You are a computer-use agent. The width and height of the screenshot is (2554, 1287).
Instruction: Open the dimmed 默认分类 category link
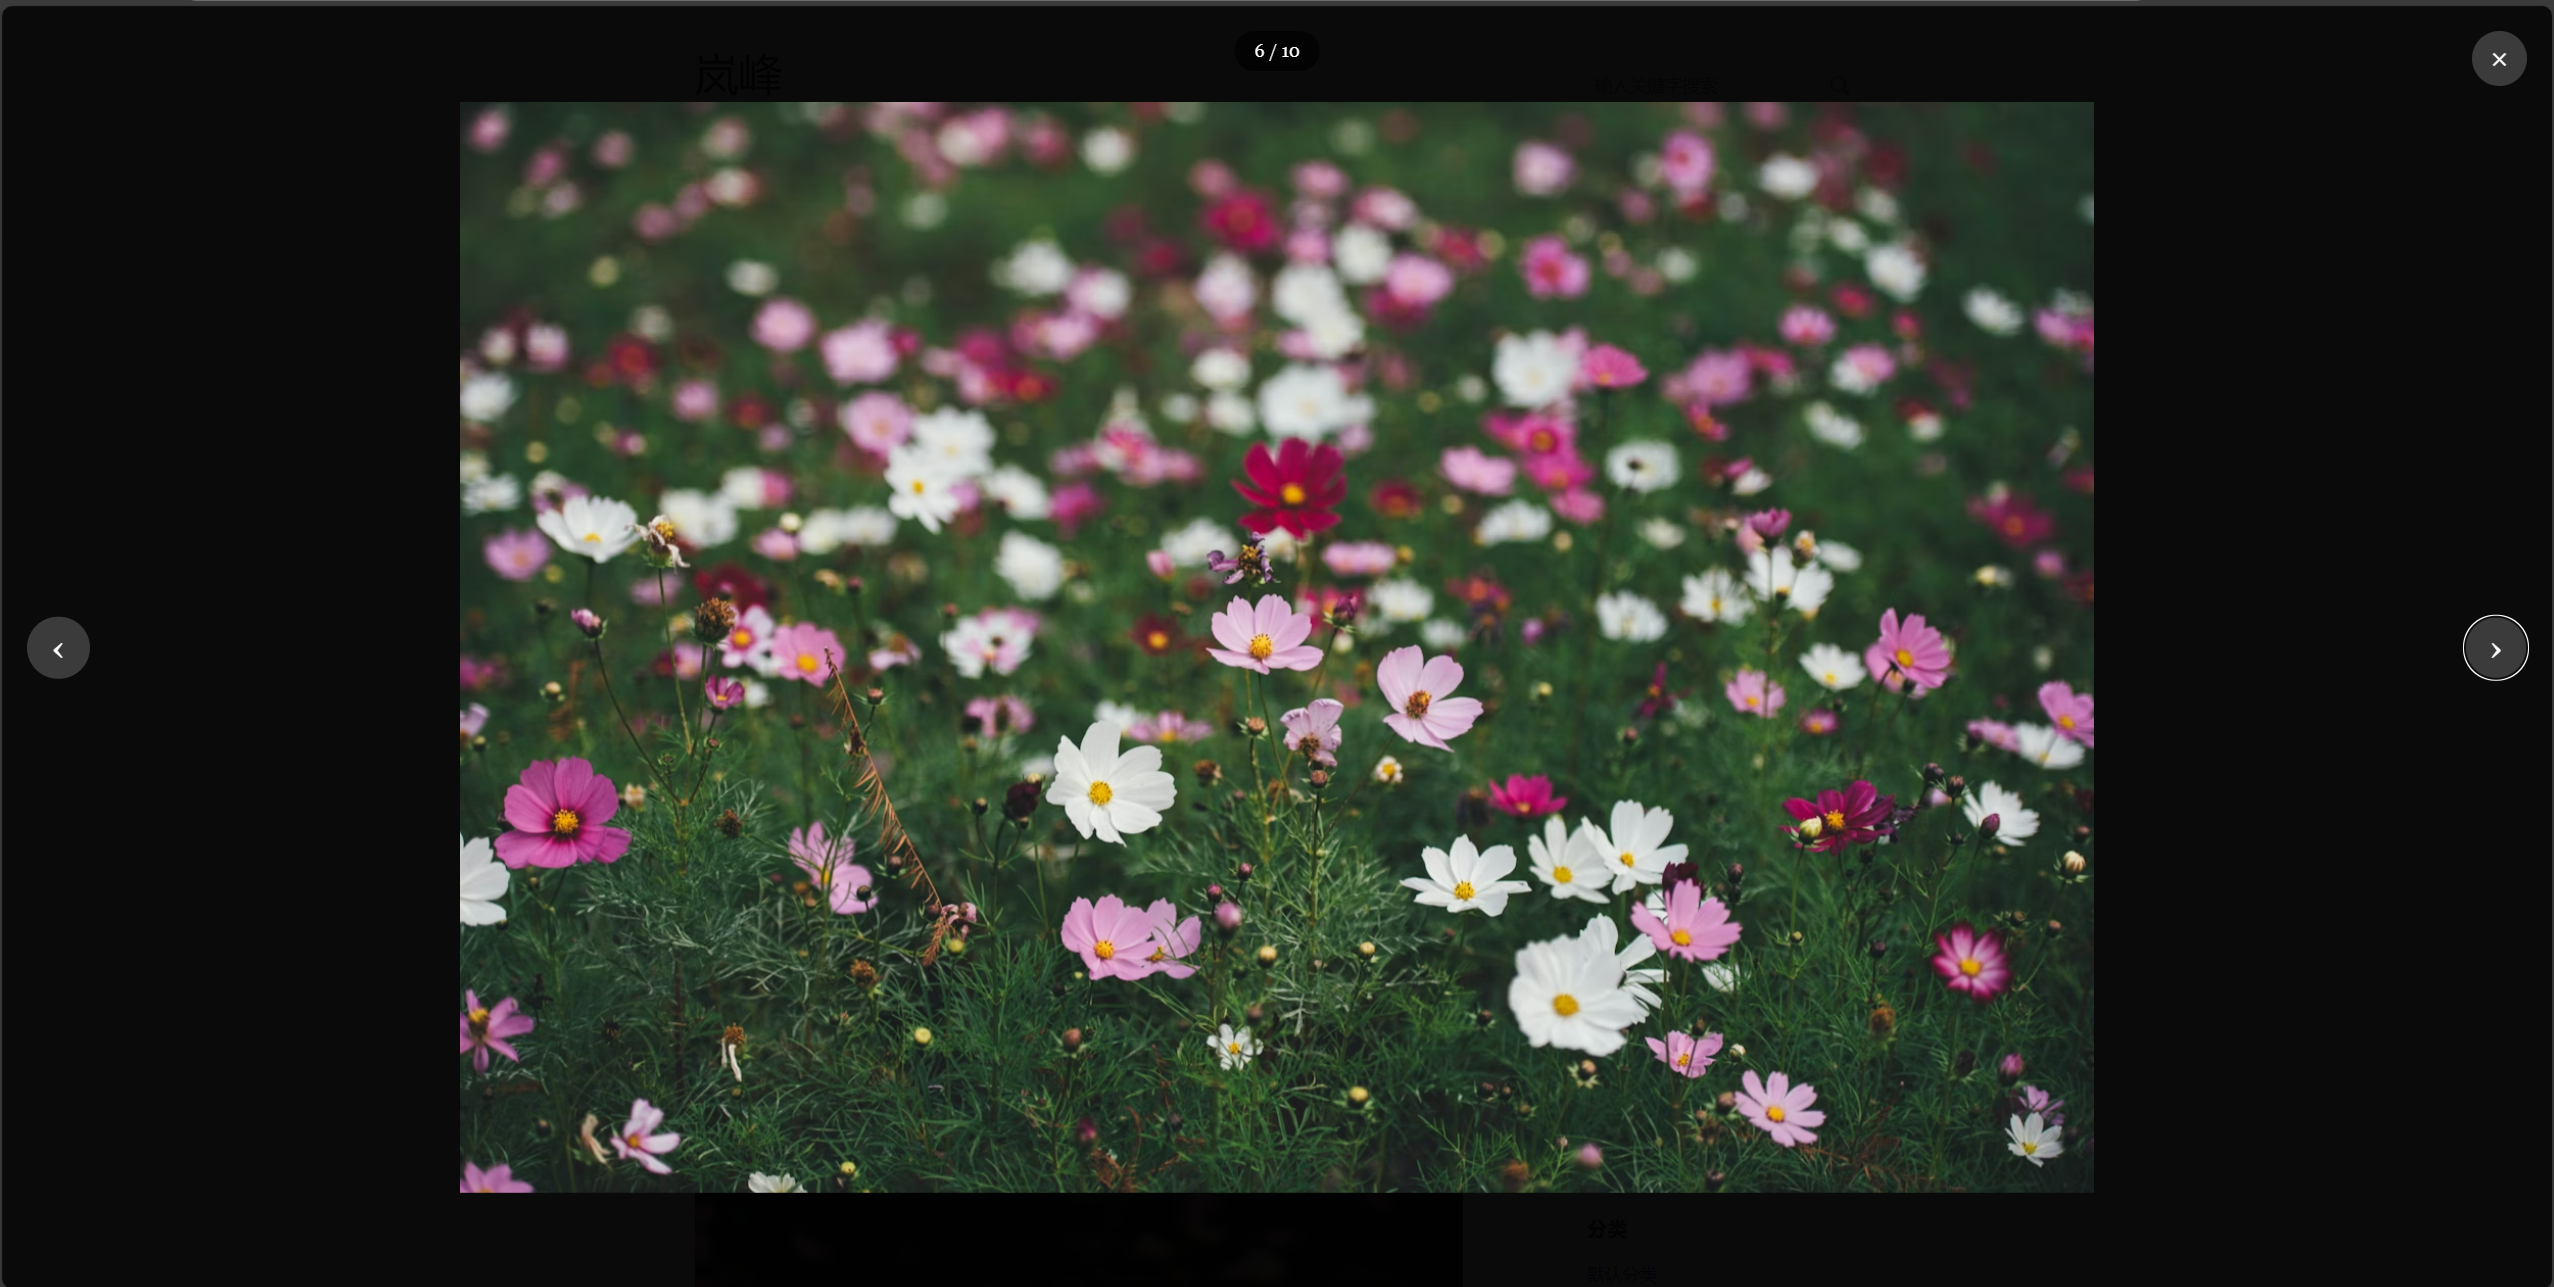pyautogui.click(x=1621, y=1274)
